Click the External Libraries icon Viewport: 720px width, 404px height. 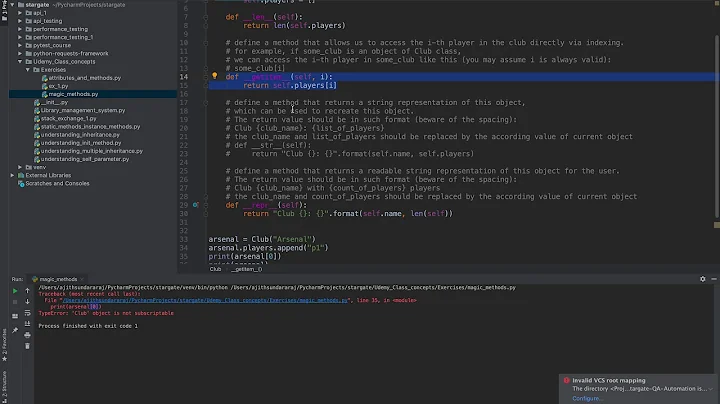21,175
